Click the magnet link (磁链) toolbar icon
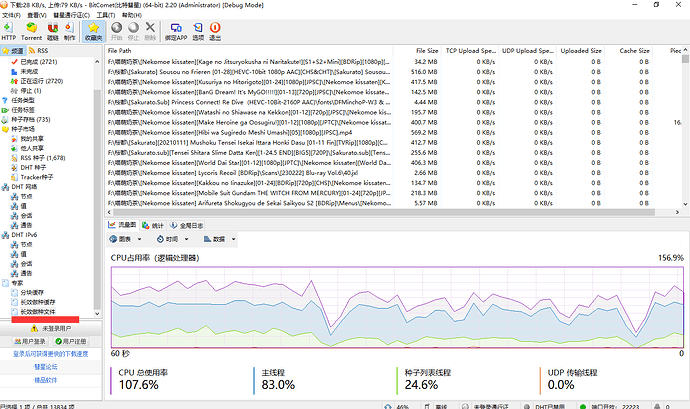This screenshot has height=409, width=690. tap(53, 31)
